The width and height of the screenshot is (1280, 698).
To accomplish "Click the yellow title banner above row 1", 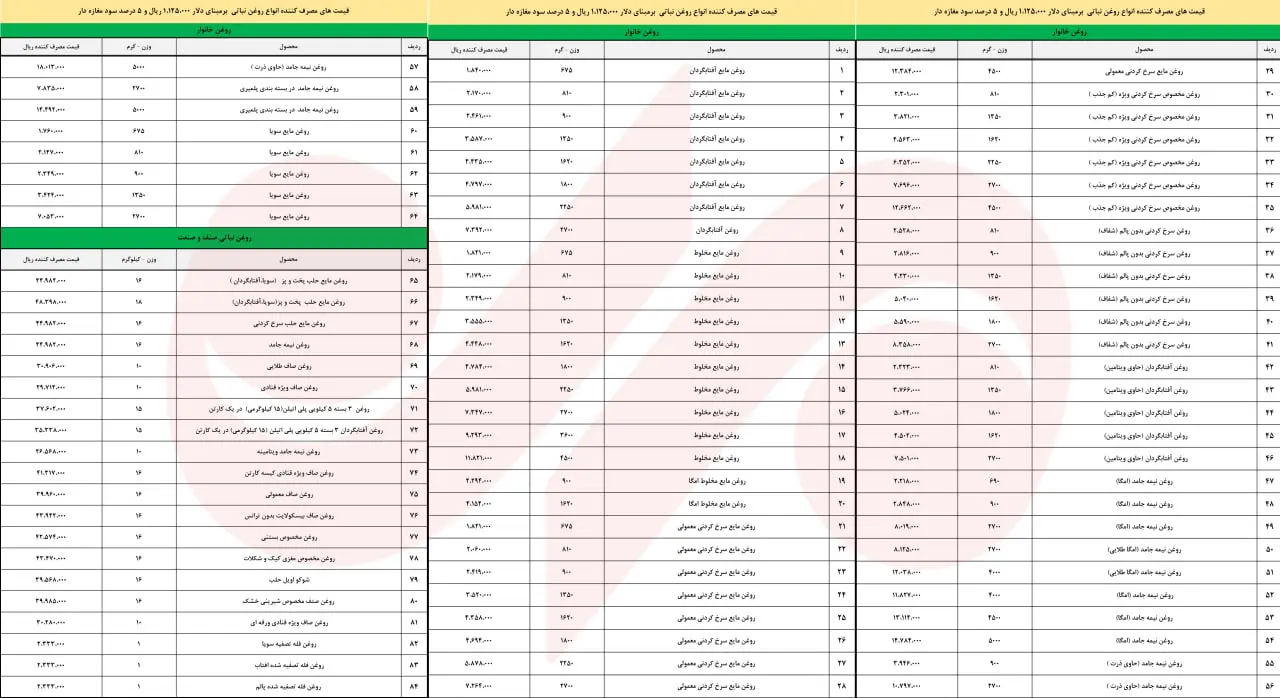I will click(x=641, y=11).
